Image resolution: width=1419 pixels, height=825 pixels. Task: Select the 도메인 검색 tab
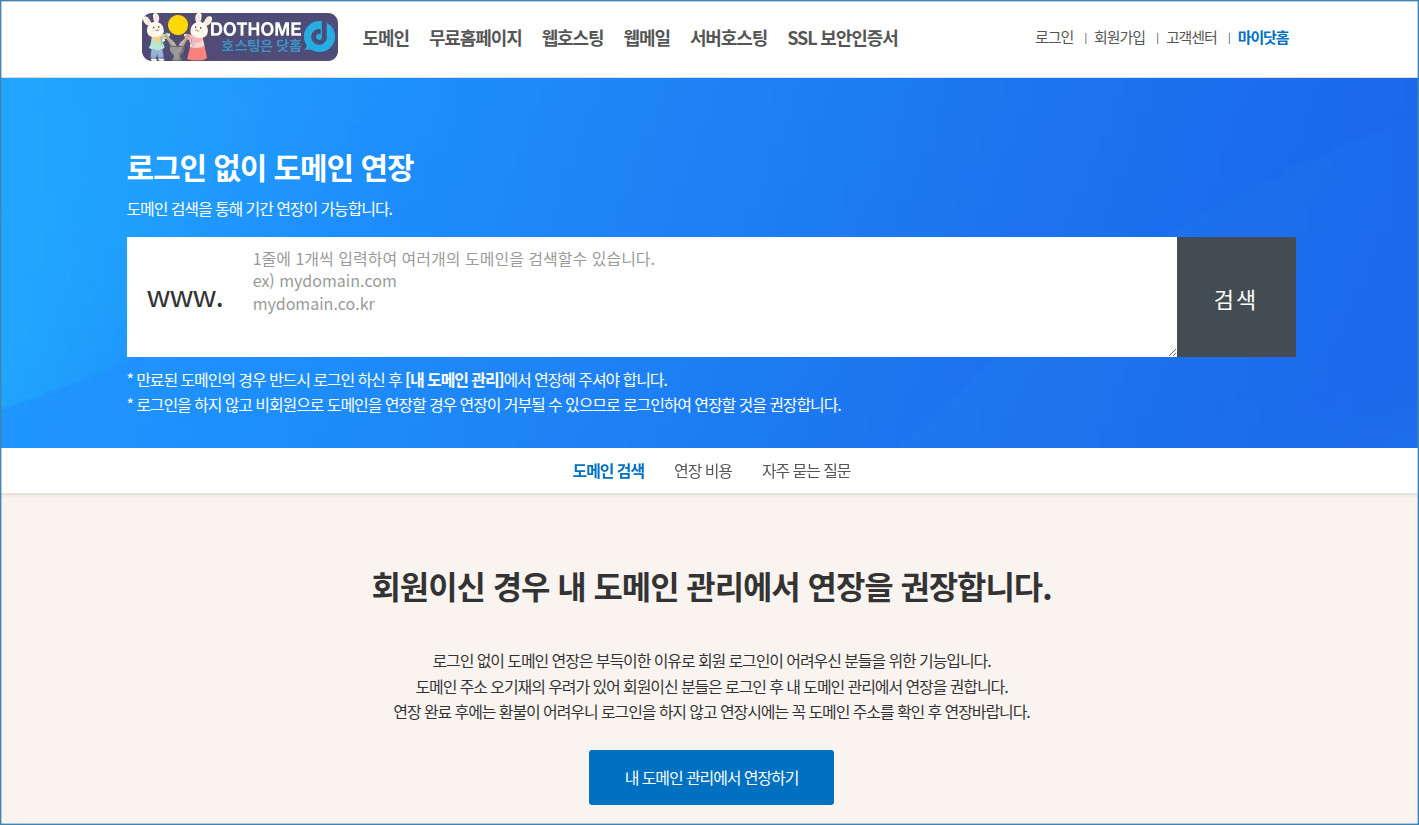tap(608, 471)
